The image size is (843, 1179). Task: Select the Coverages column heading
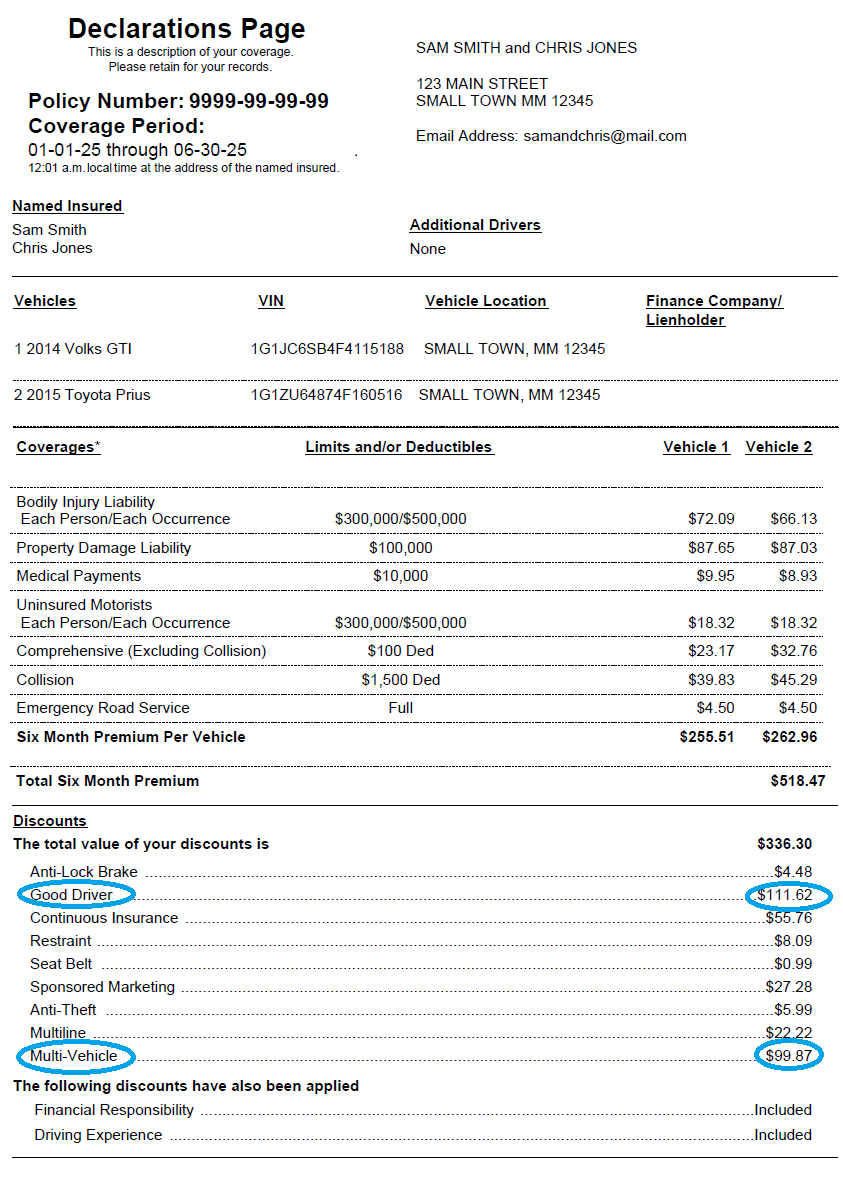pyautogui.click(x=58, y=447)
